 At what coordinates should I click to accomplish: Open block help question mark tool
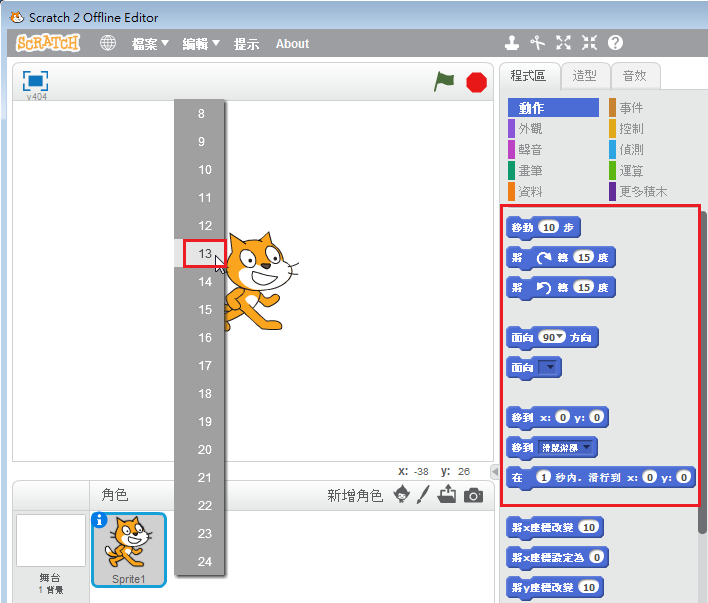(x=615, y=43)
